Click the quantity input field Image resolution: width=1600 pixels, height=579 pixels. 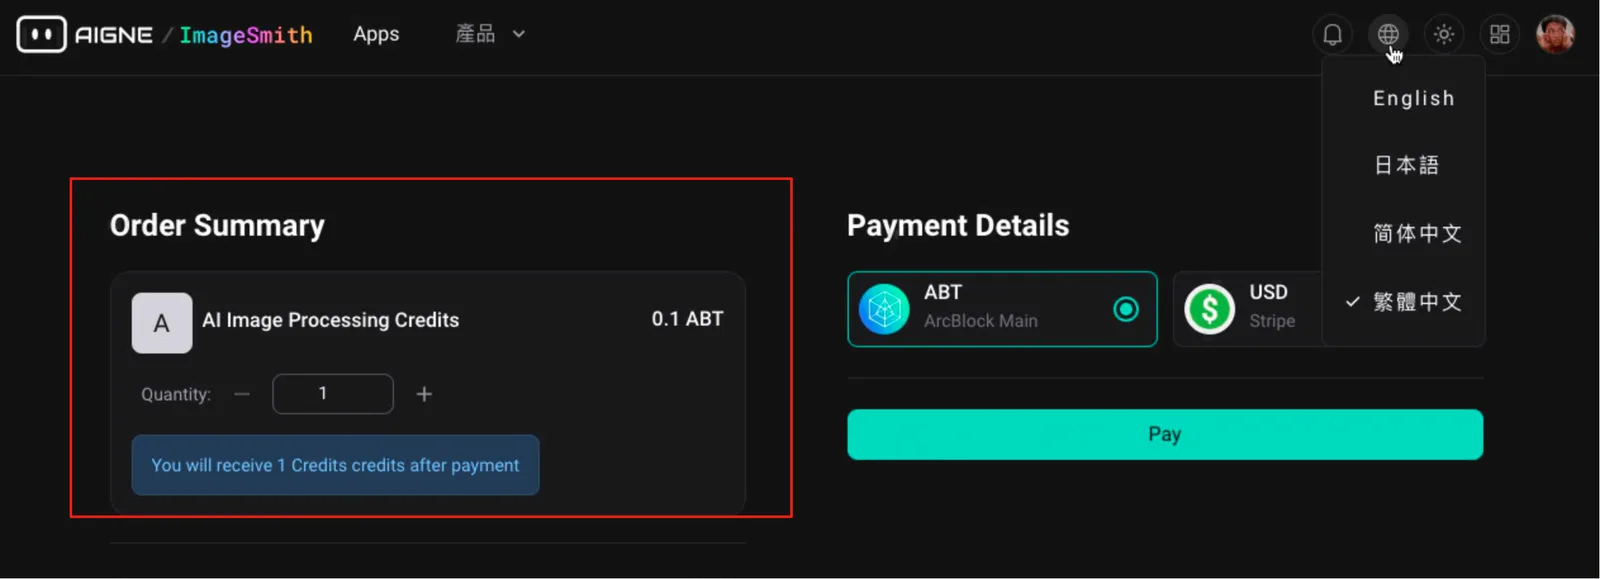click(333, 394)
